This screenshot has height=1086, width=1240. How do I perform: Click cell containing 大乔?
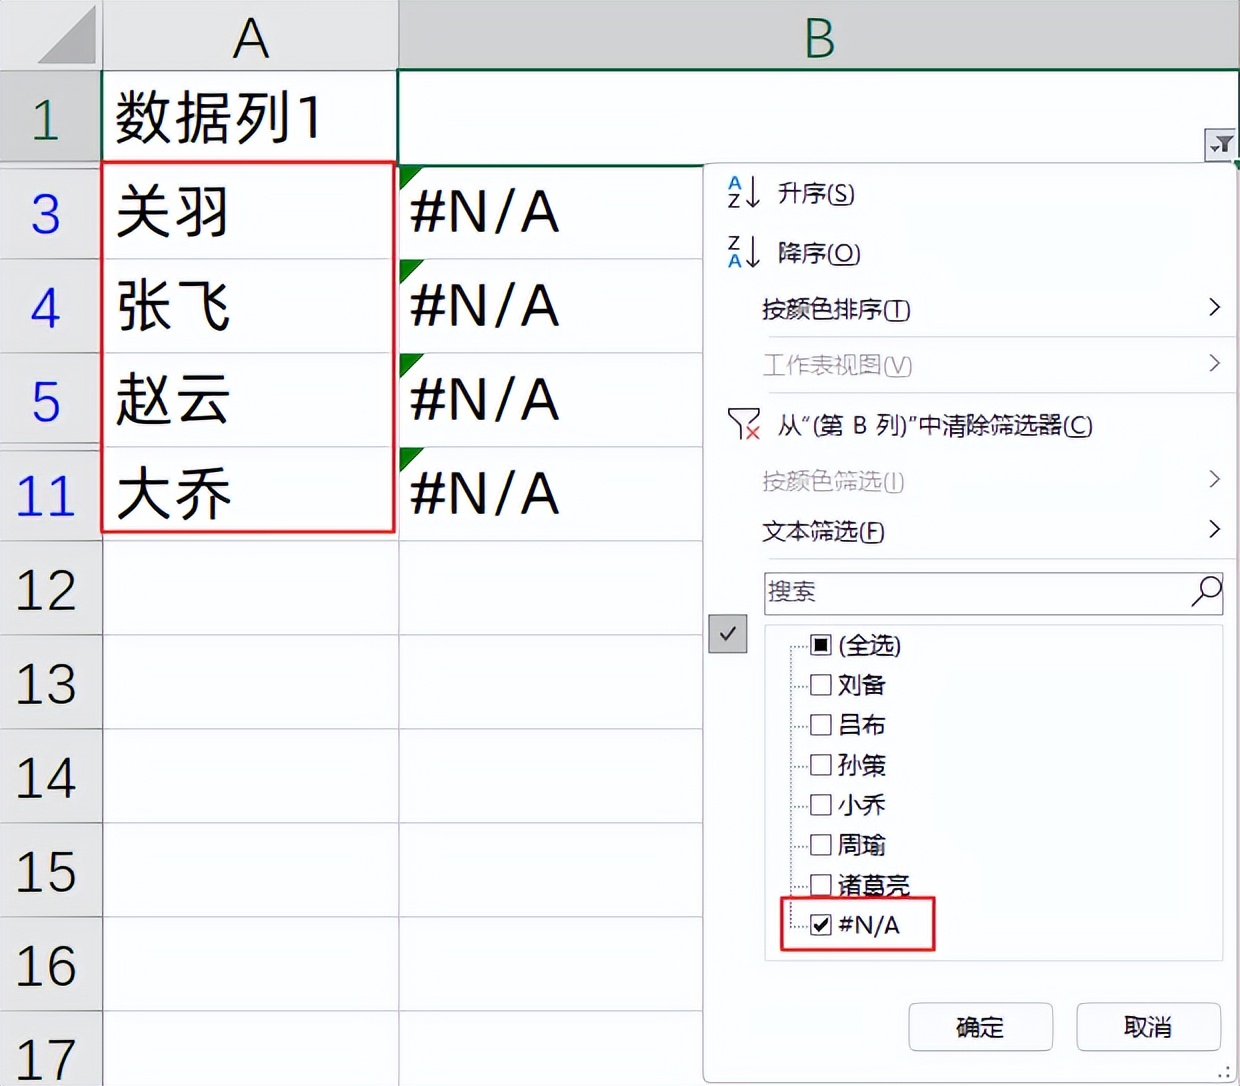[x=250, y=494]
